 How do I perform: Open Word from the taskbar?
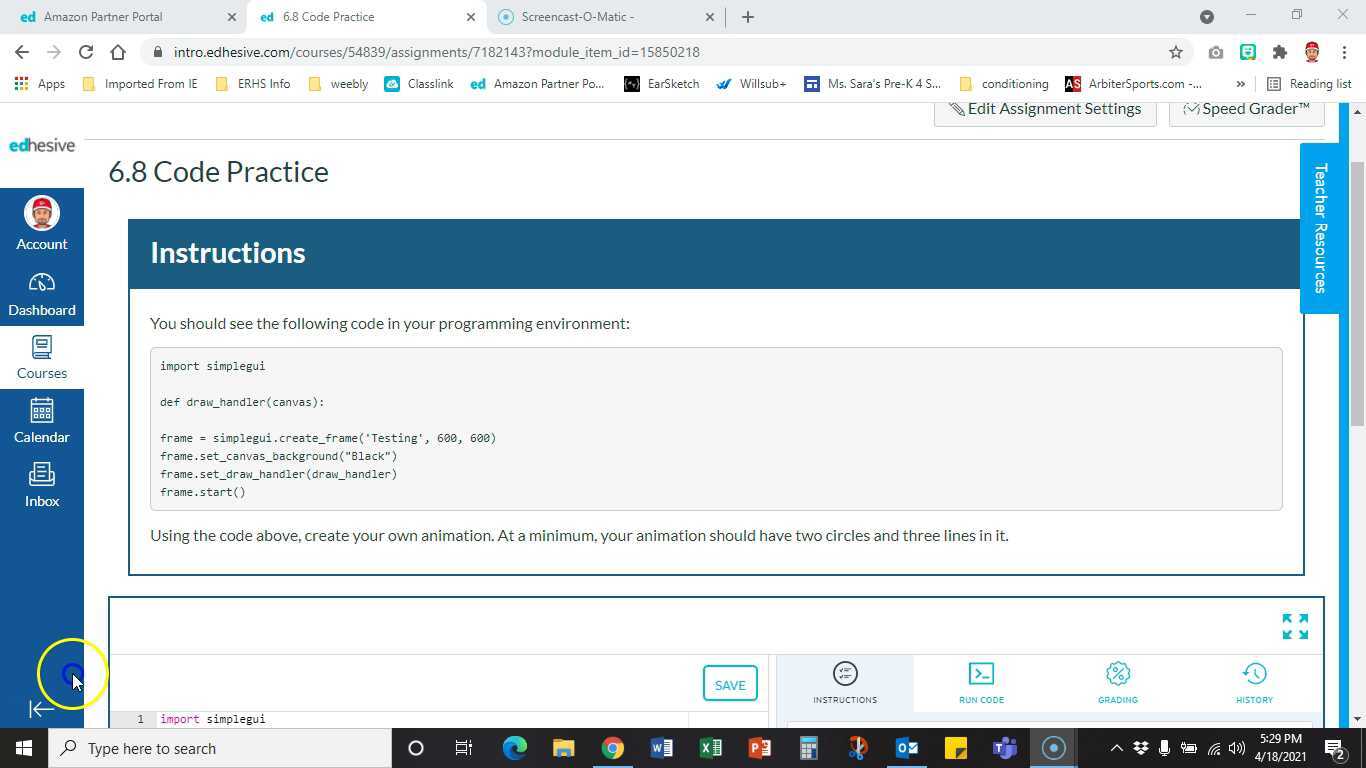[x=661, y=748]
